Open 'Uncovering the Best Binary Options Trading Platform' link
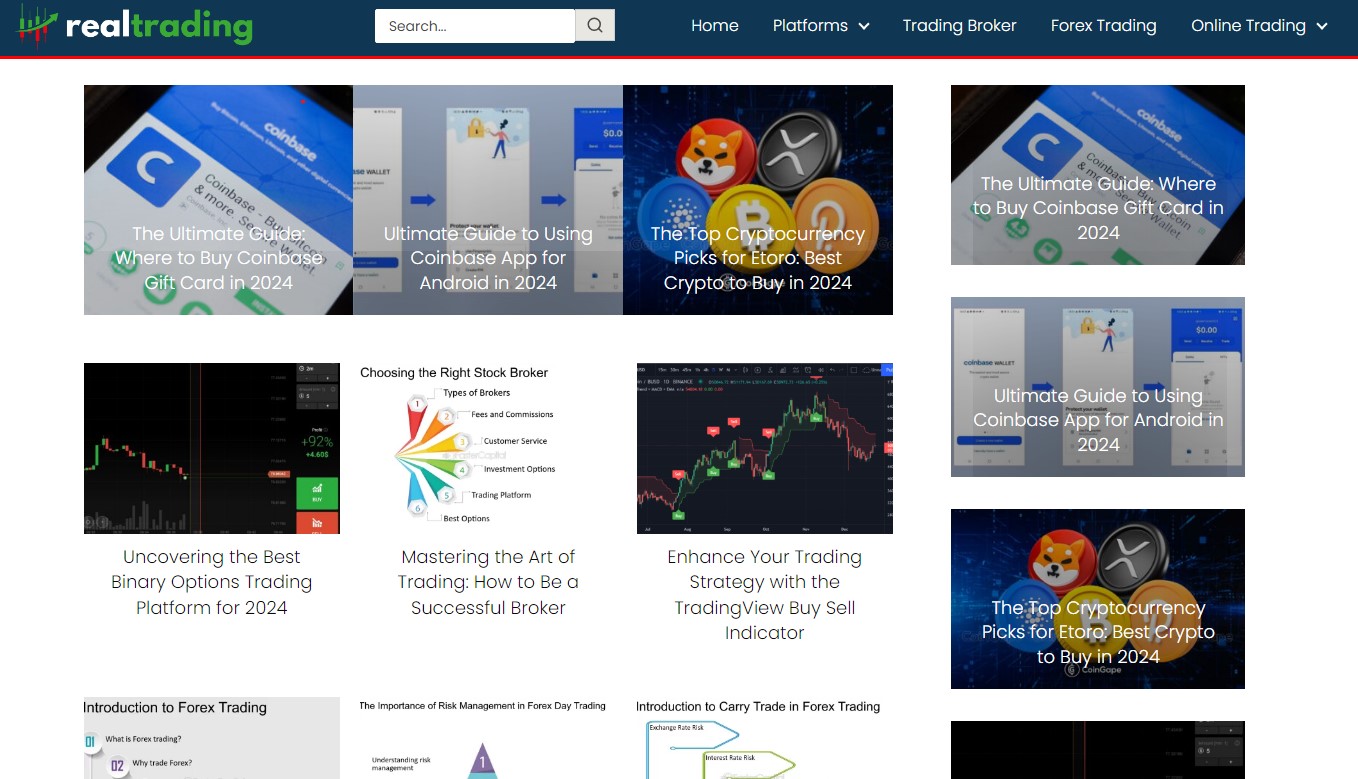Viewport: 1358px width, 779px height. (212, 582)
